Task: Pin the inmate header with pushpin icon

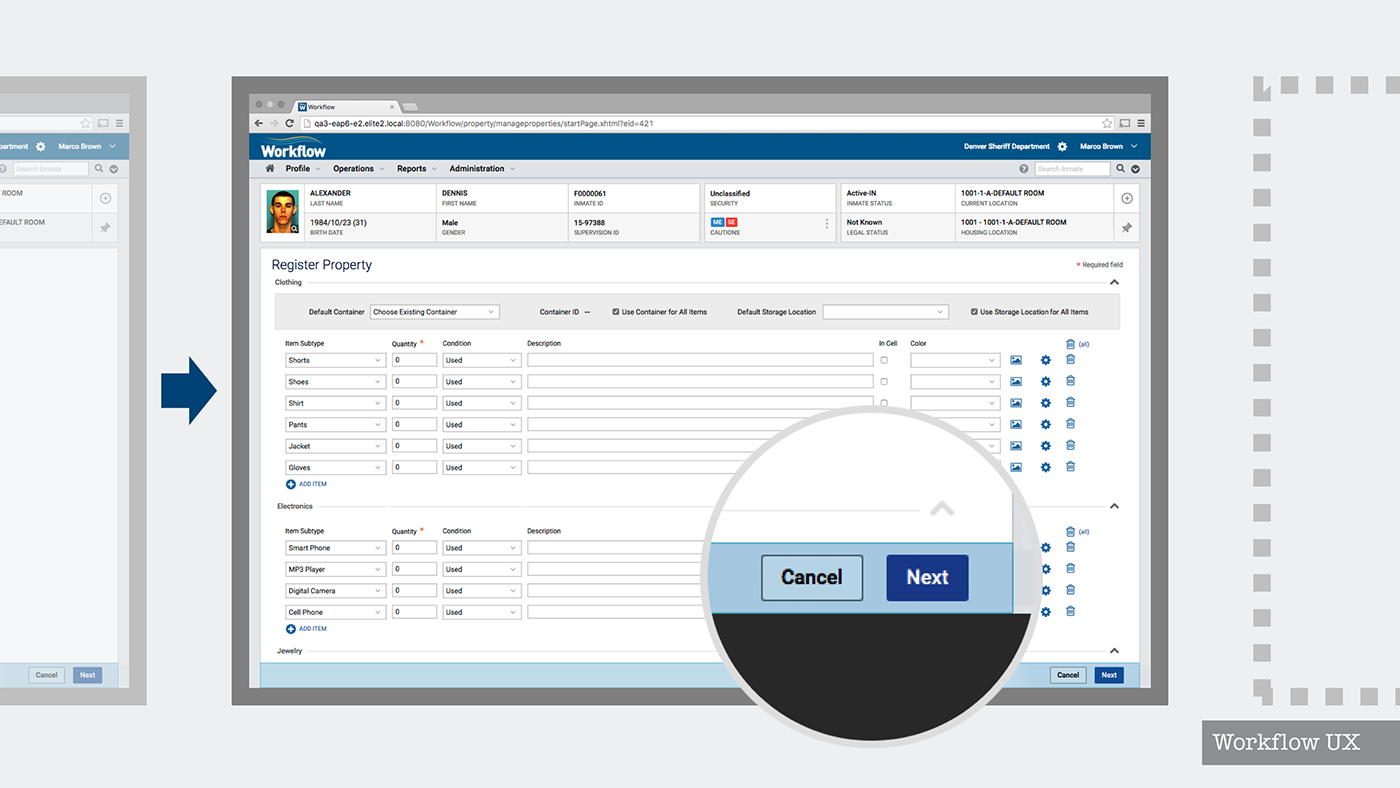Action: point(1126,228)
